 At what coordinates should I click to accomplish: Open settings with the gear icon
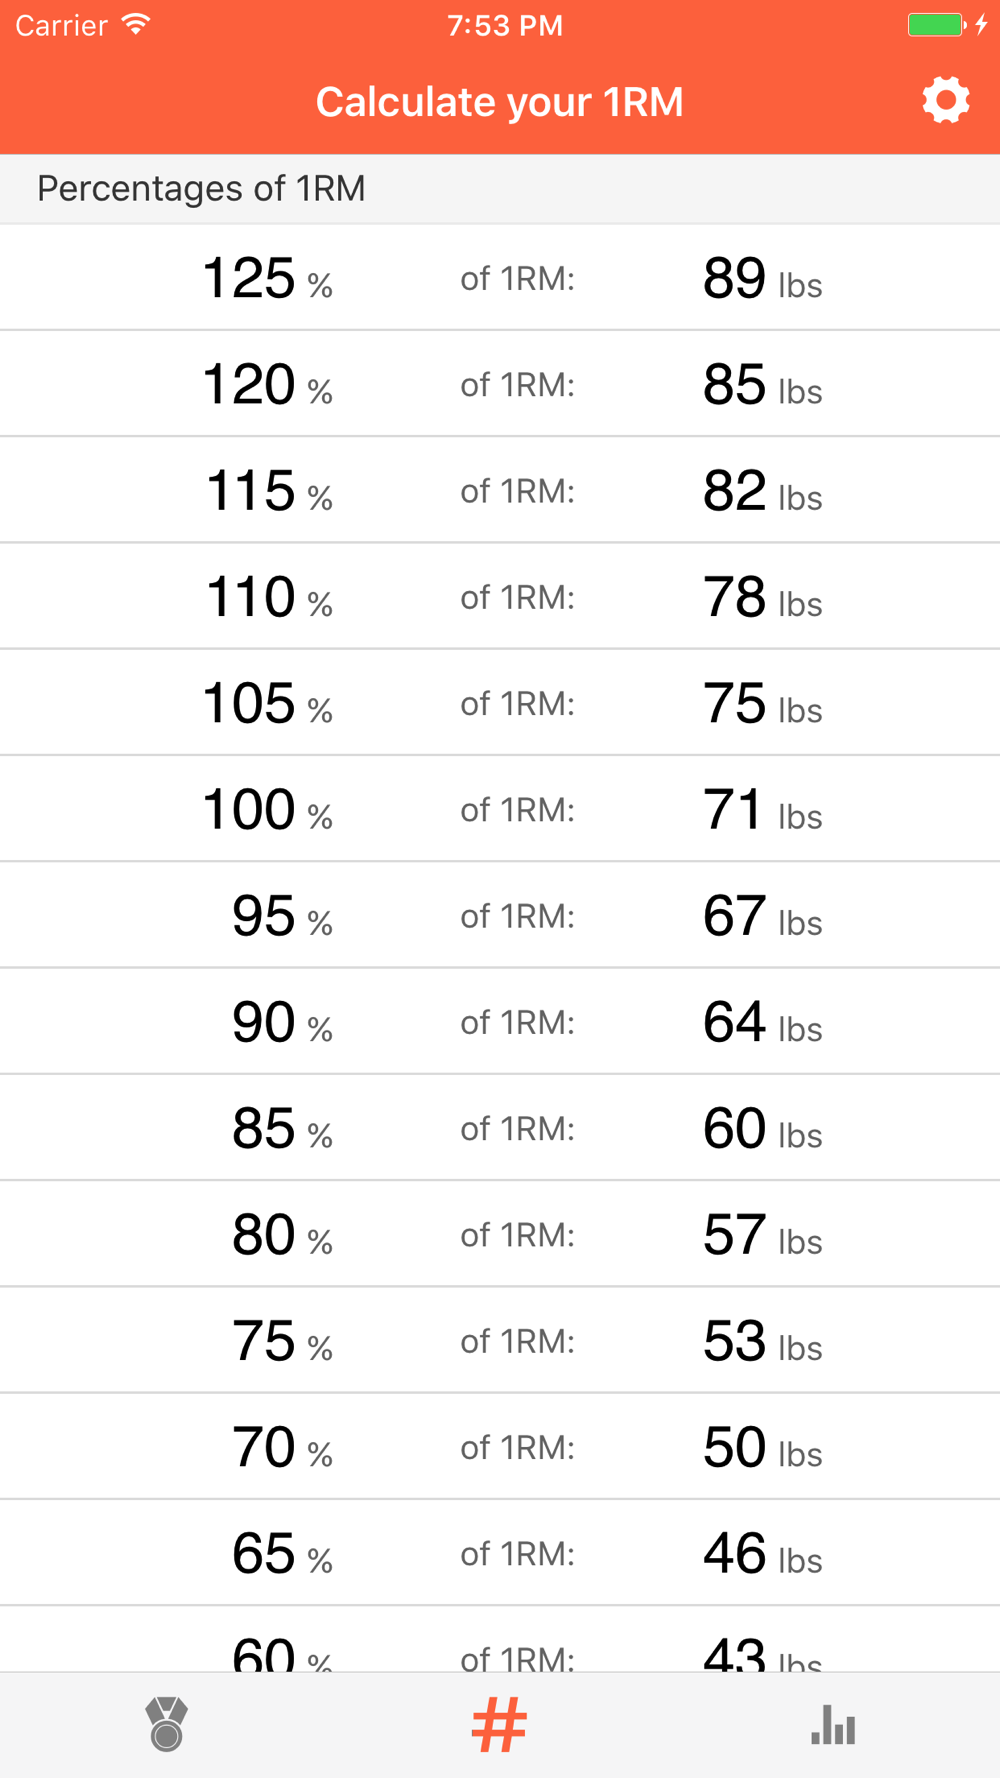tap(945, 101)
